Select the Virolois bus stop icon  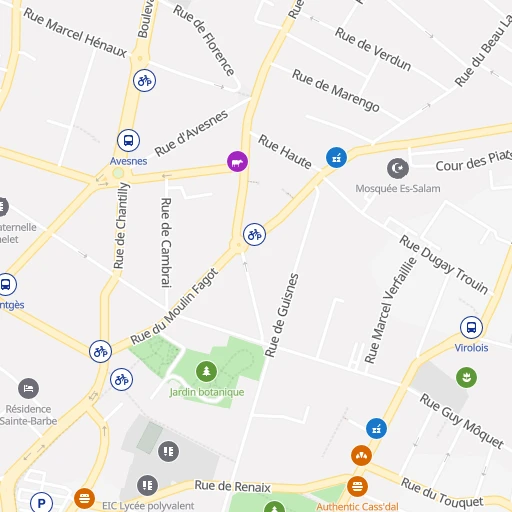[x=471, y=327]
